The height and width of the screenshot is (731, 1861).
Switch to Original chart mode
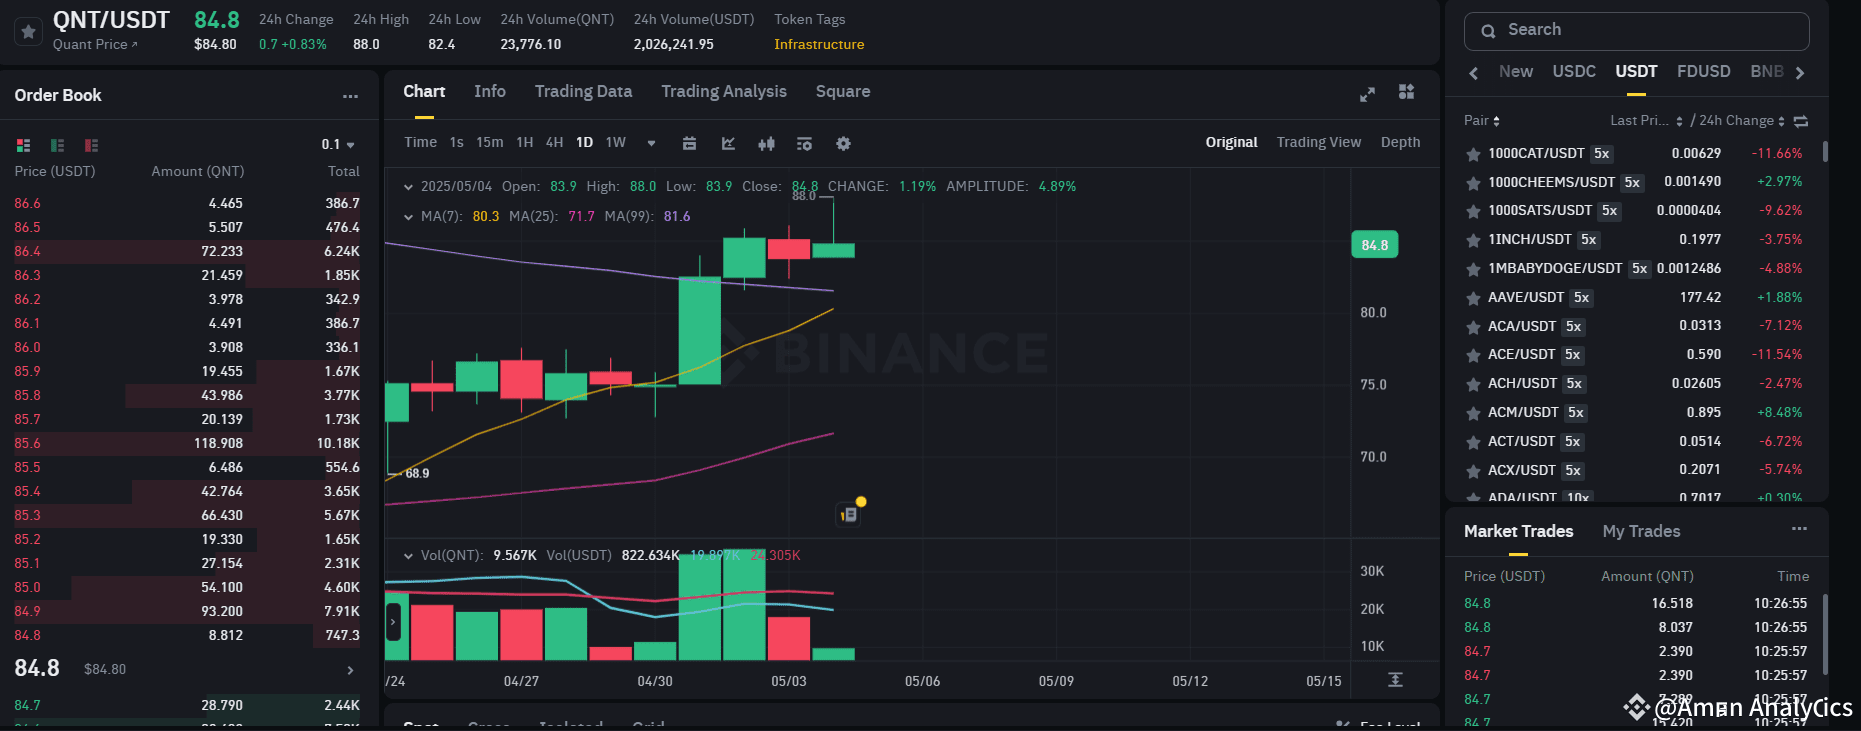(x=1231, y=142)
